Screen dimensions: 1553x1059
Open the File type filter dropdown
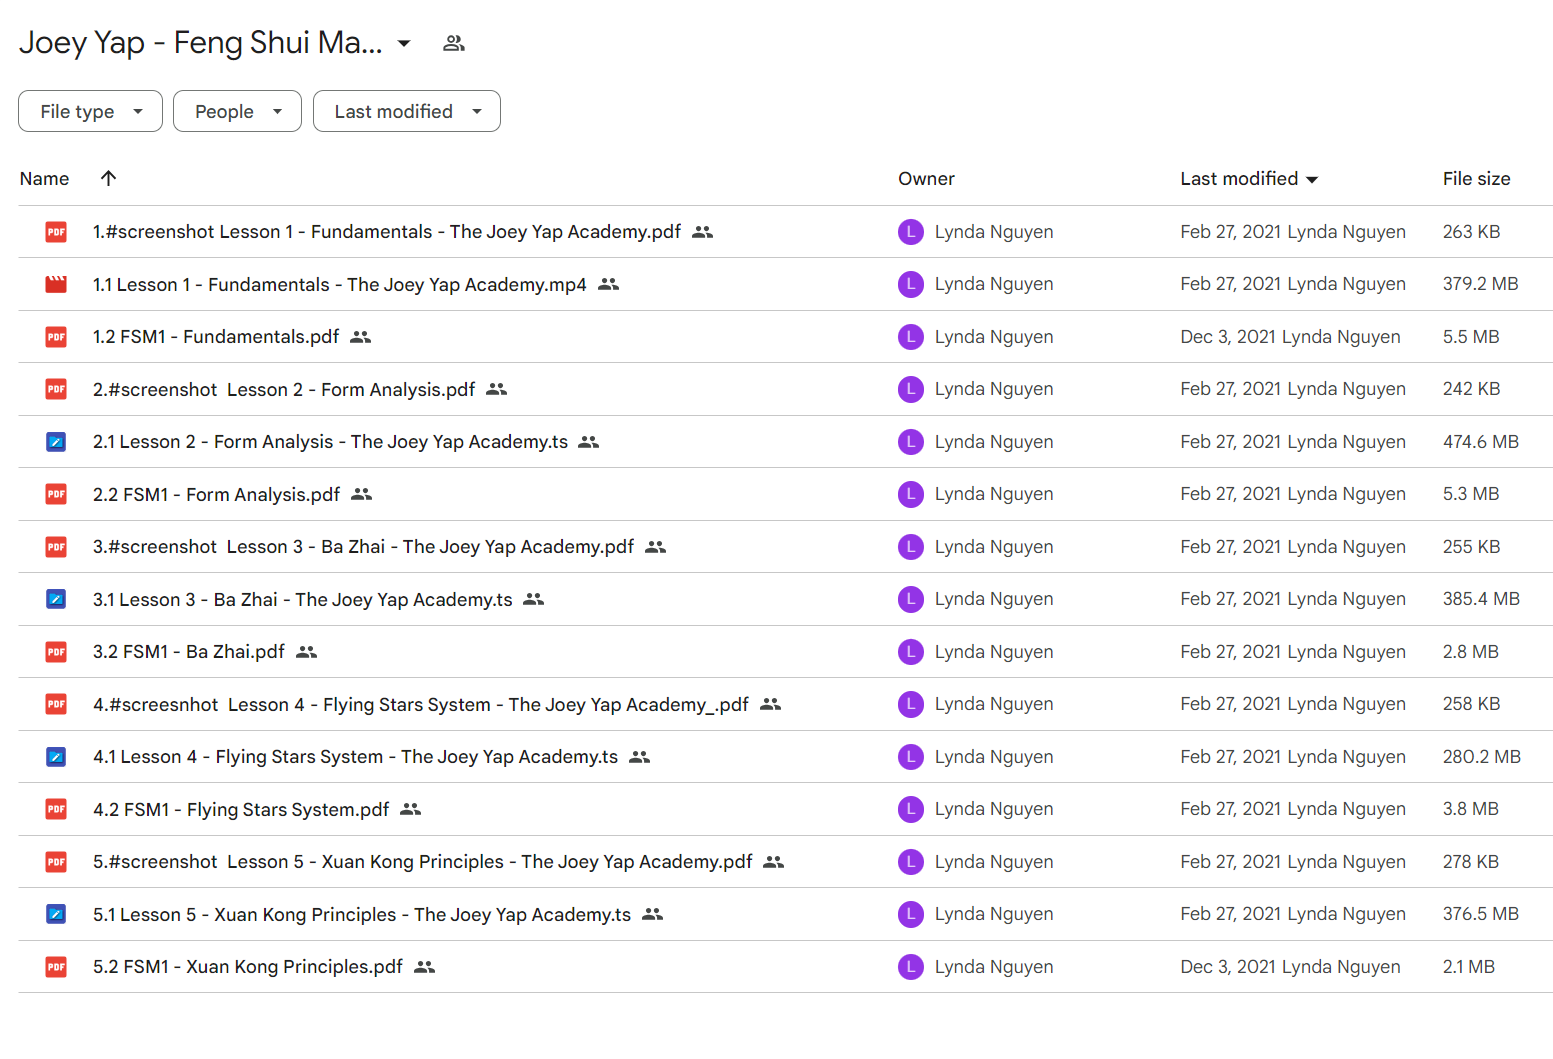[x=90, y=111]
